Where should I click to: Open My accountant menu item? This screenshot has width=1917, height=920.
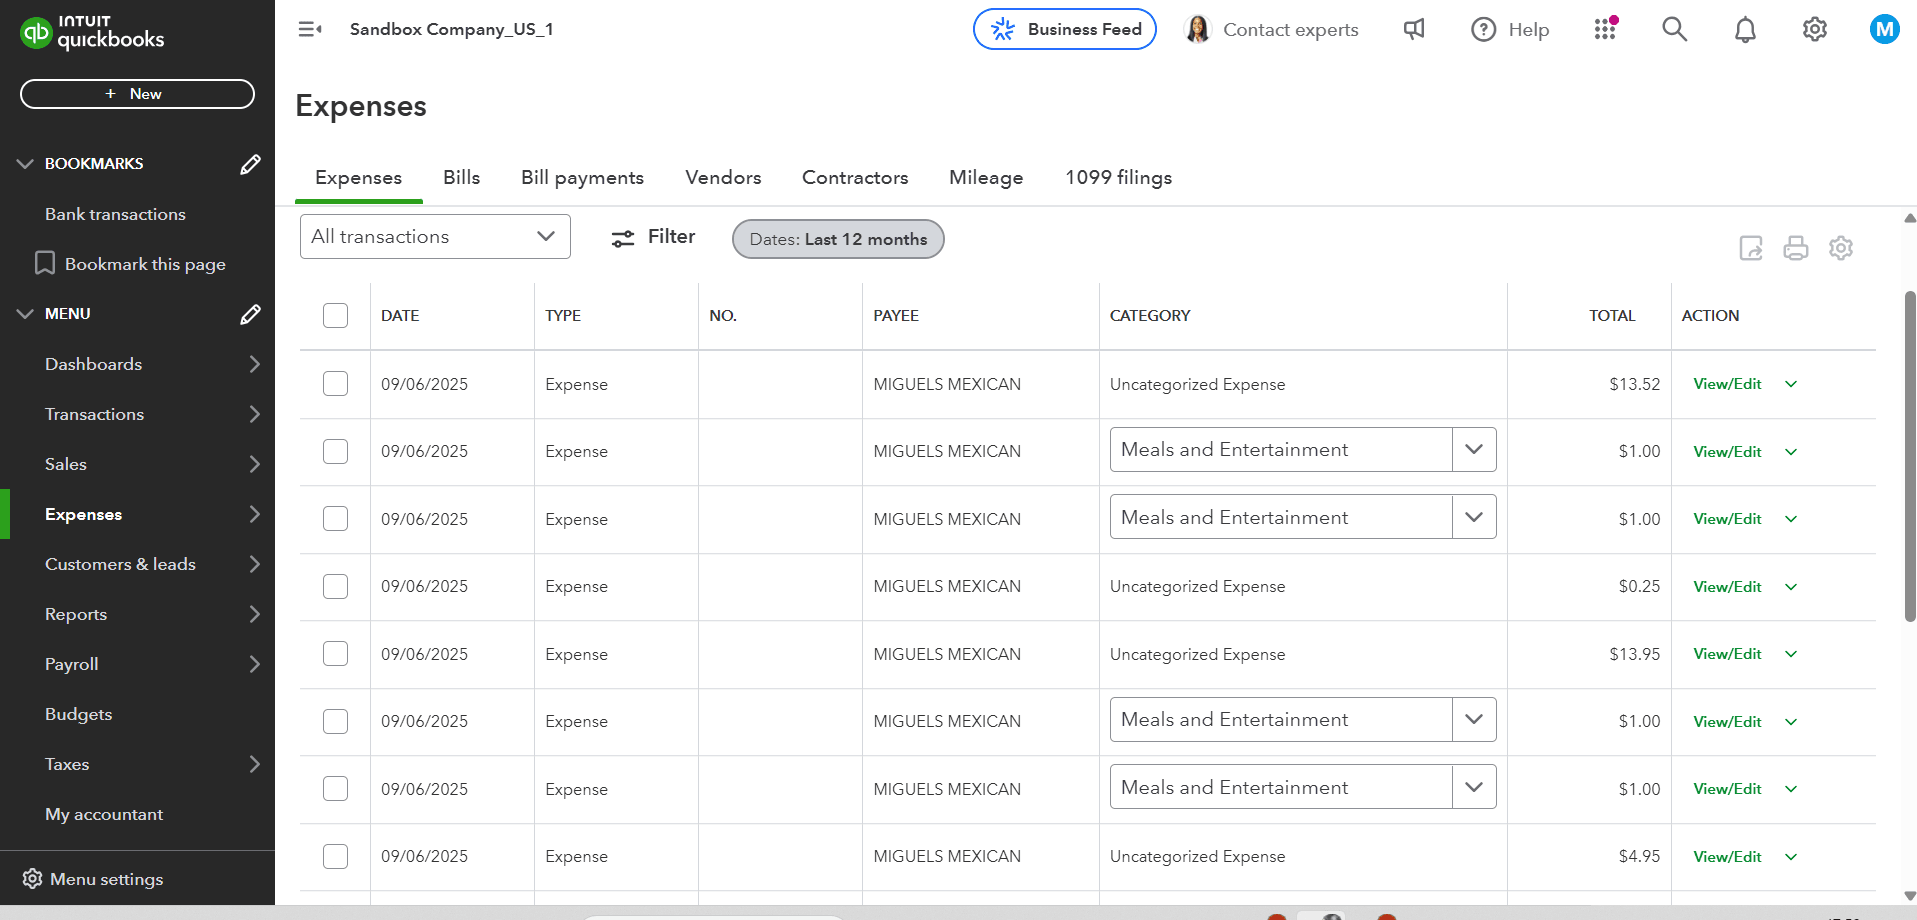coord(104,814)
